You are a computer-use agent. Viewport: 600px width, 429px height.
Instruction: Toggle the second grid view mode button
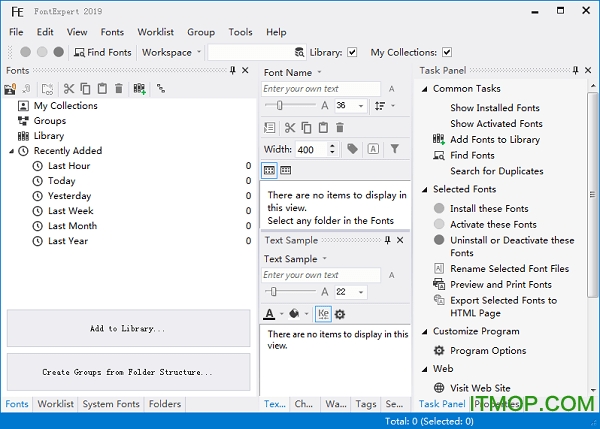point(285,170)
